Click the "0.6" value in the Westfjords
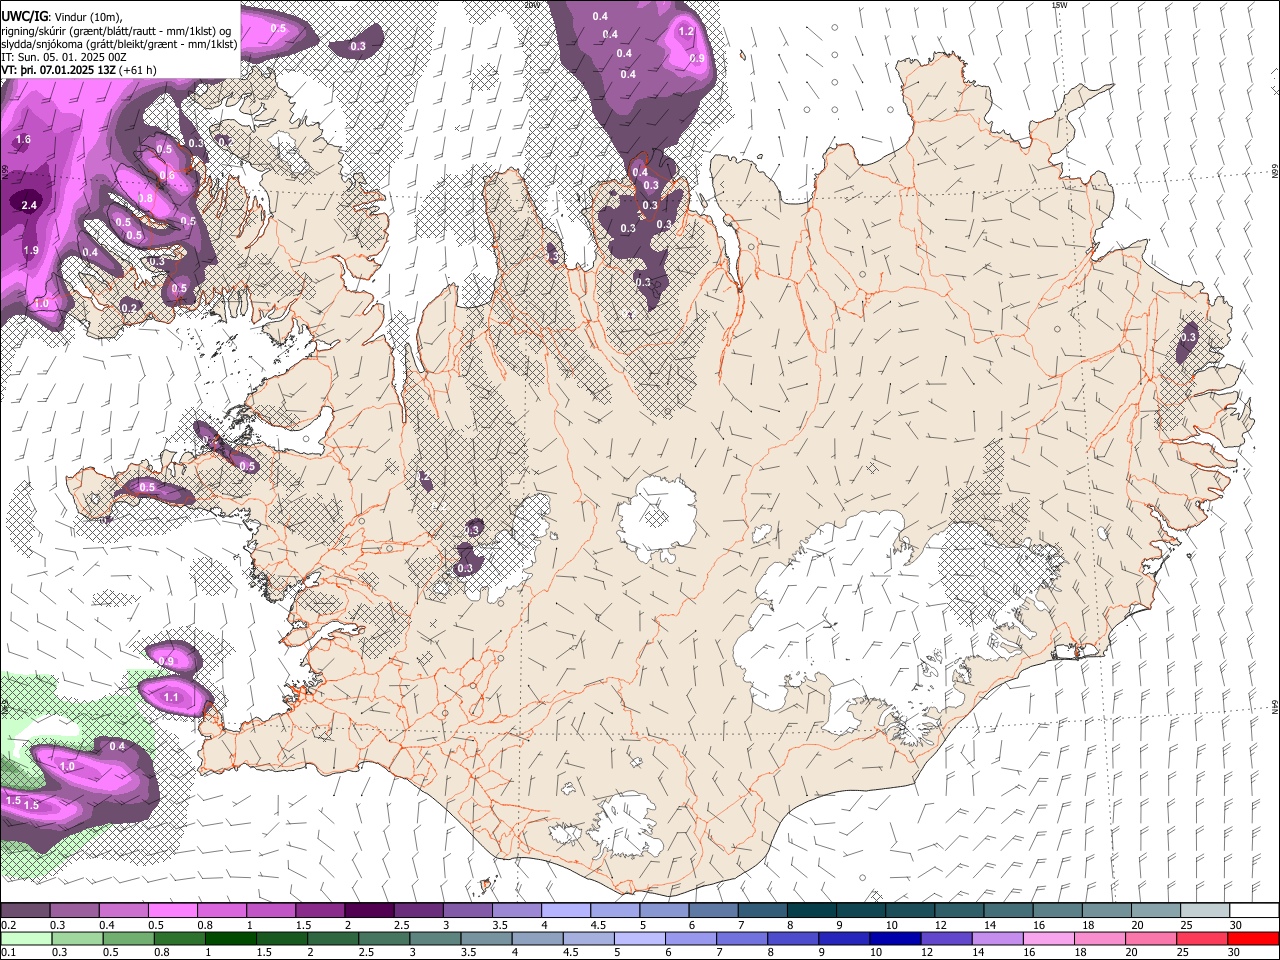The image size is (1280, 960). tap(167, 176)
